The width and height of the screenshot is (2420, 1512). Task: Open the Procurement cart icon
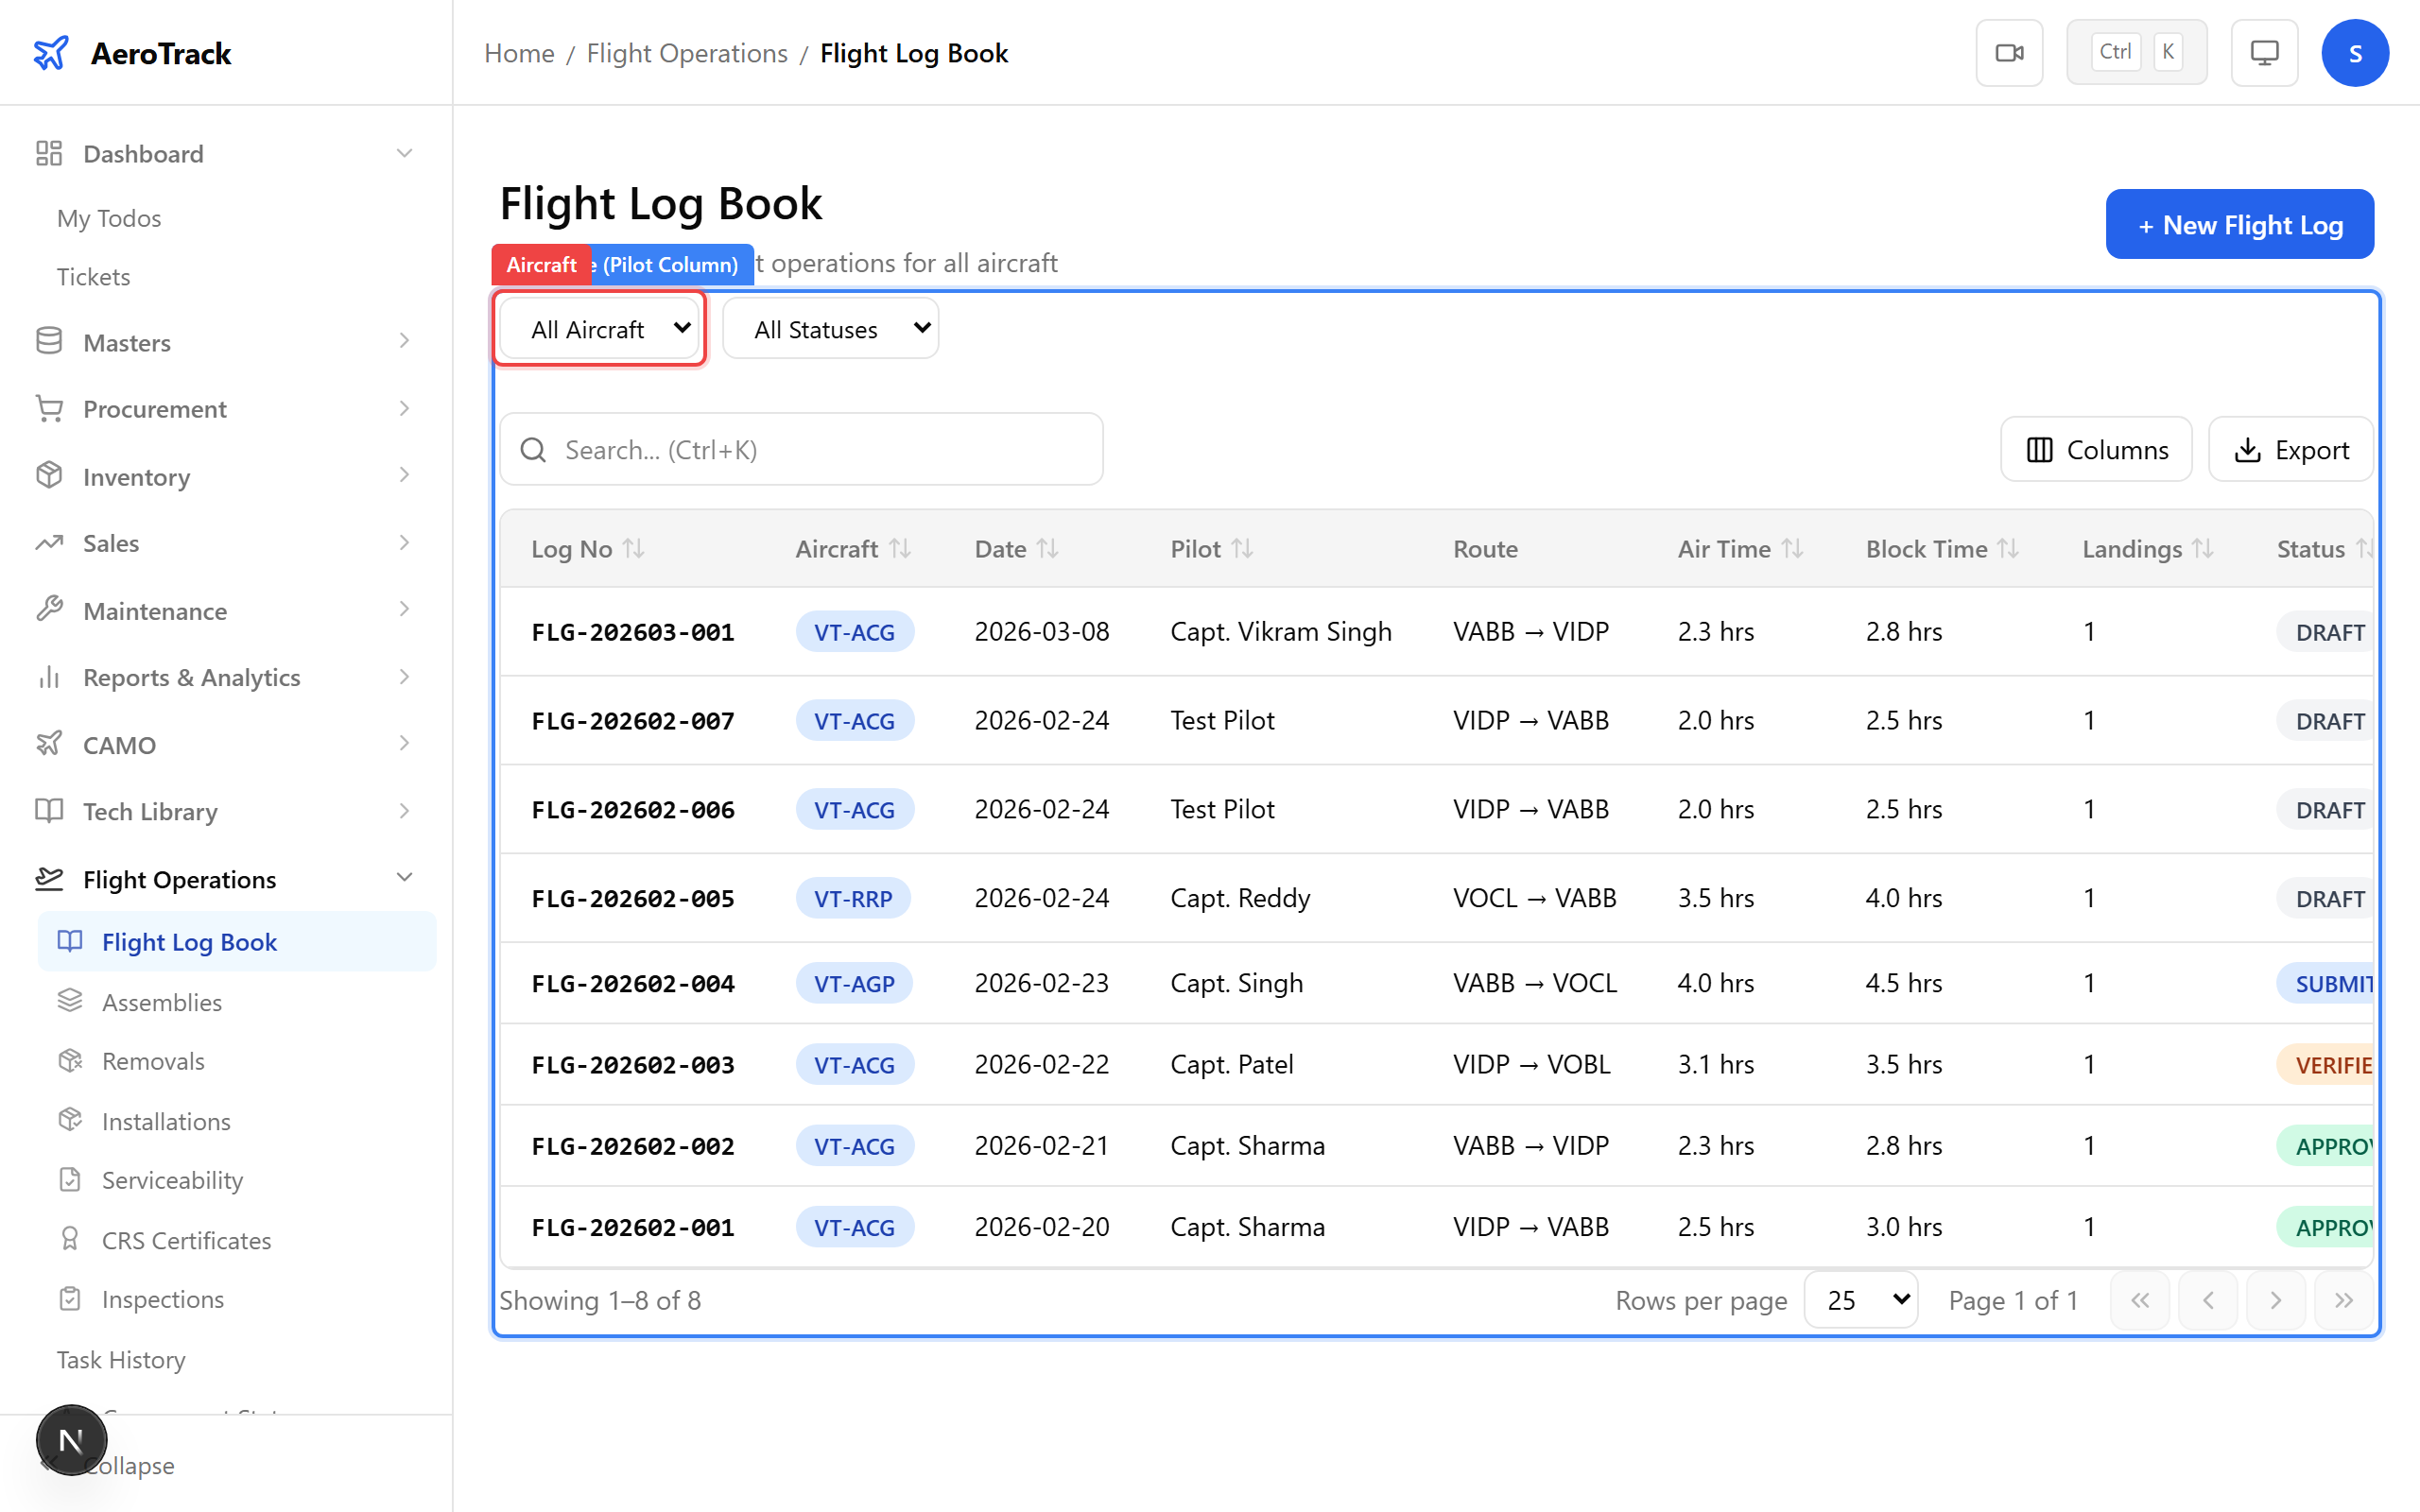point(49,408)
